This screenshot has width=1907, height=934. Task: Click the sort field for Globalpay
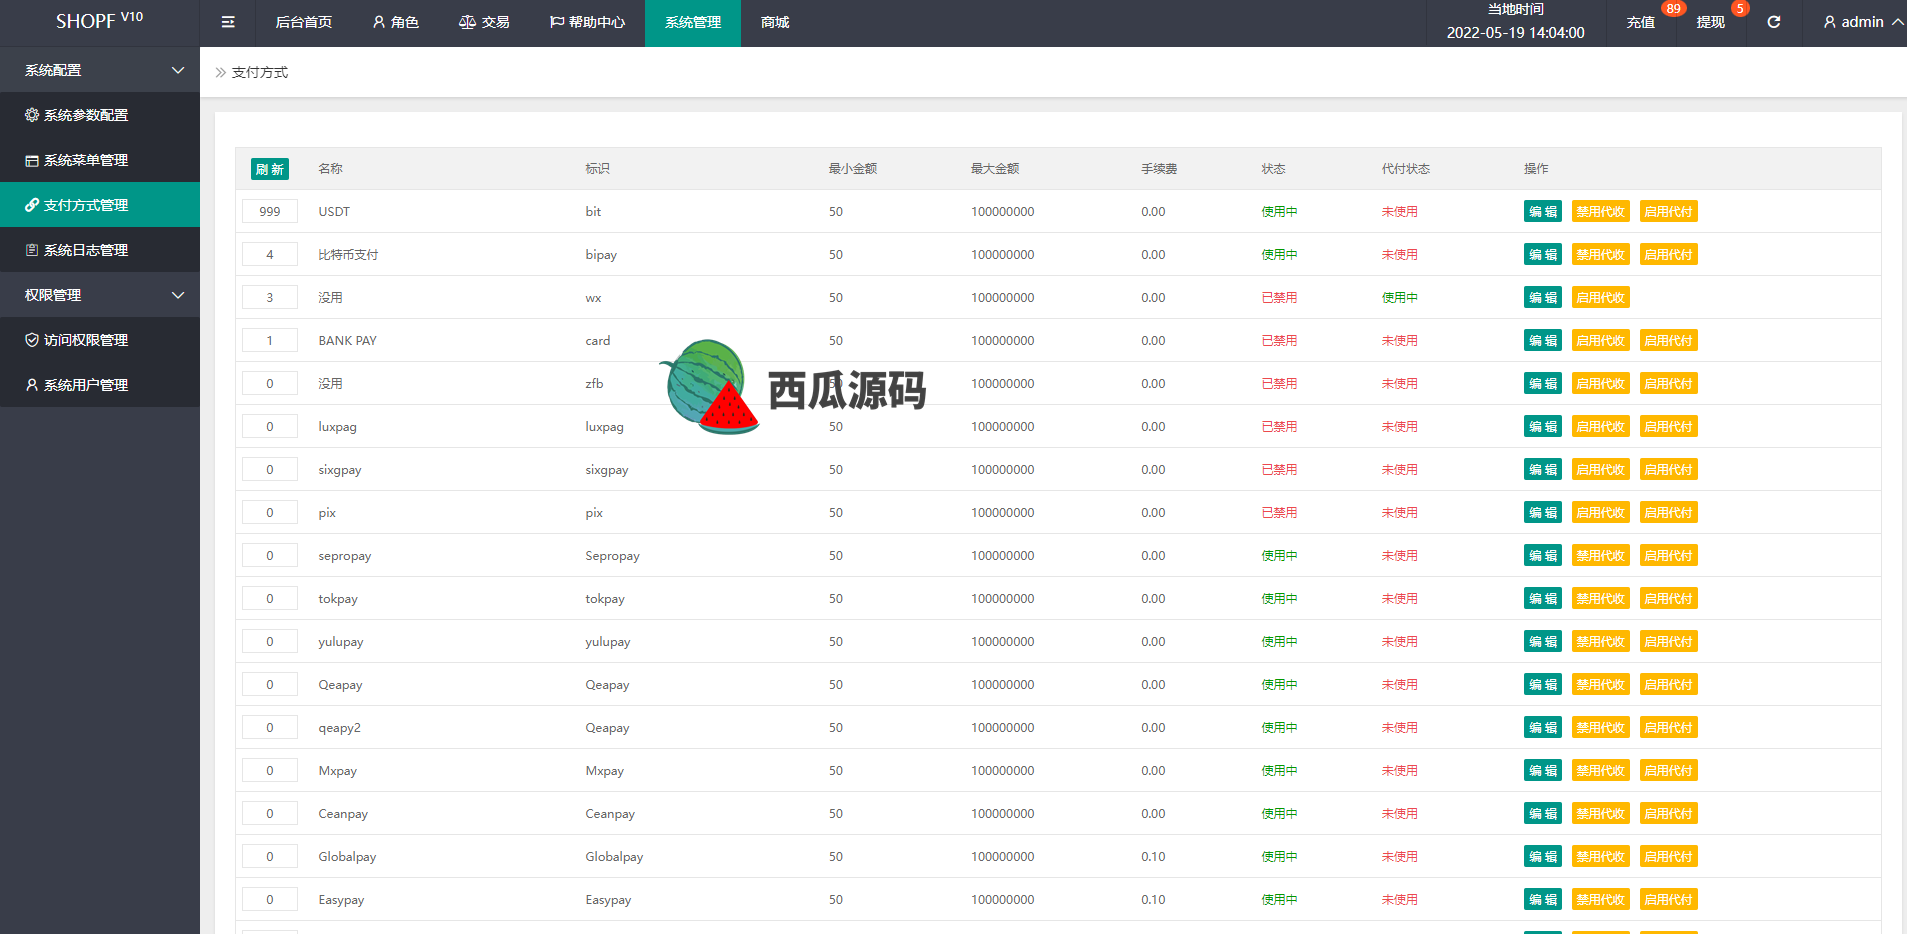(270, 857)
